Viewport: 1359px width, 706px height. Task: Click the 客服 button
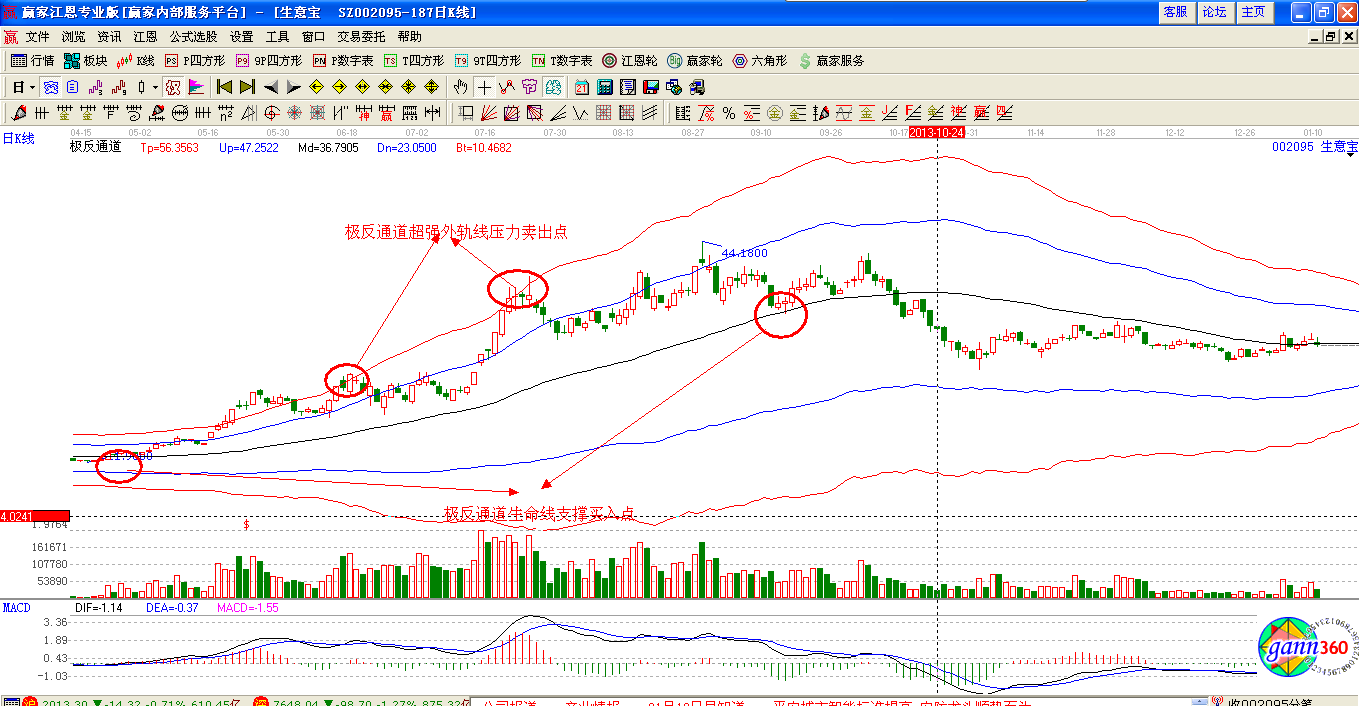point(1175,12)
